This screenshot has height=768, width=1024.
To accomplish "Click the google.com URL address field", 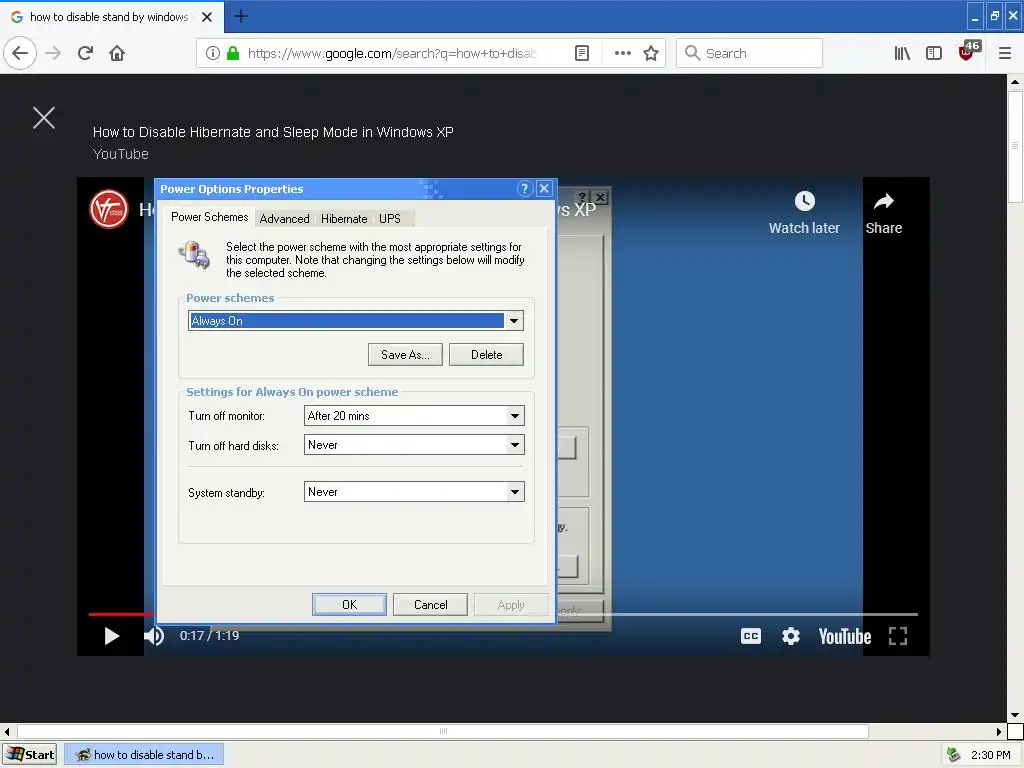I will coord(392,53).
